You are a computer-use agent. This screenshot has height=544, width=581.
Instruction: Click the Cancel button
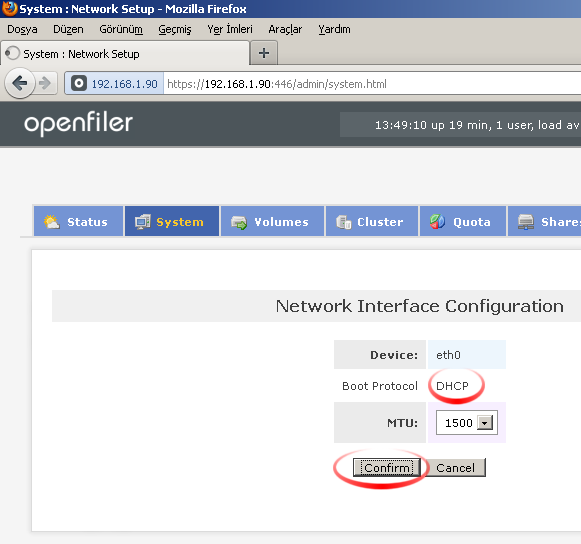455,468
